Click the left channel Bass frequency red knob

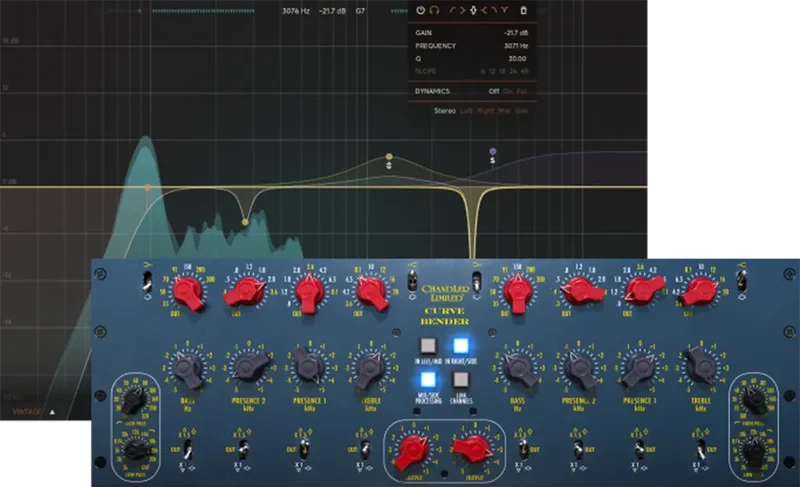[188, 293]
